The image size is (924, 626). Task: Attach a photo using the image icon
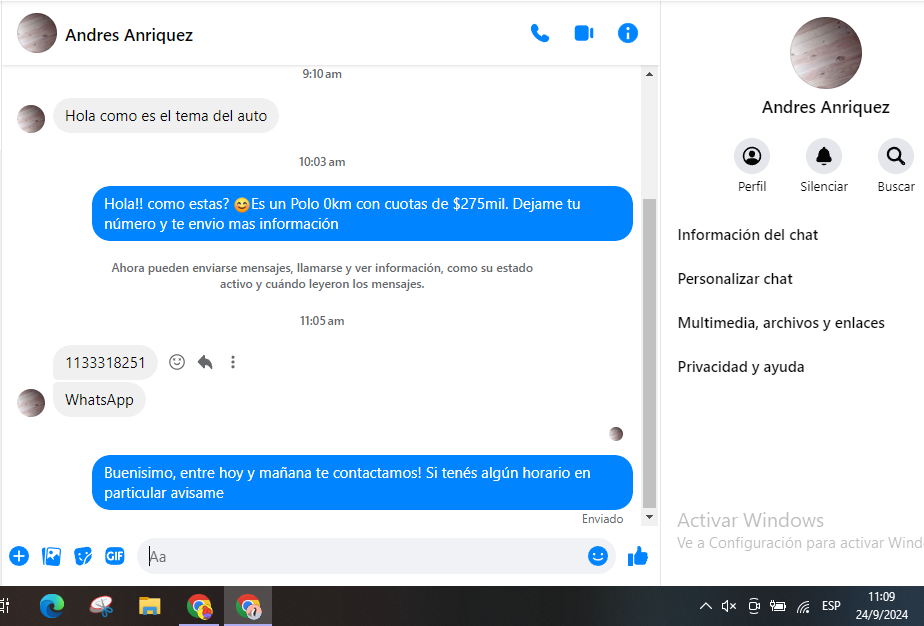pyautogui.click(x=51, y=556)
